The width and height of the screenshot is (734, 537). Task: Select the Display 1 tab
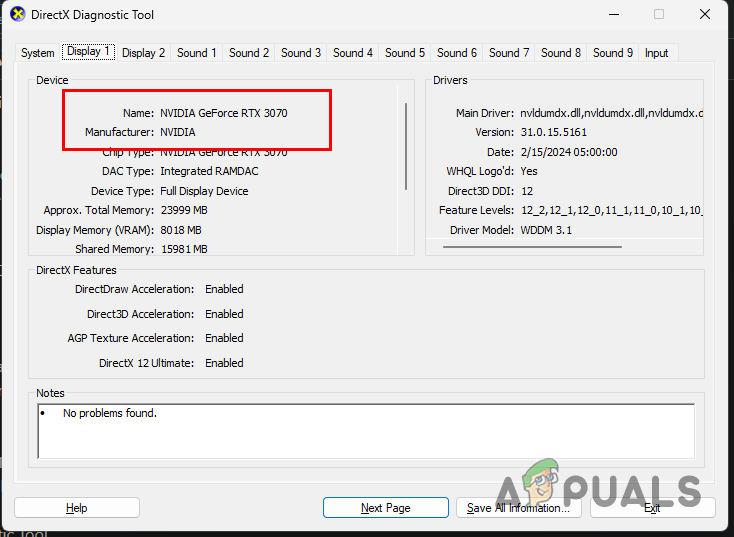pyautogui.click(x=88, y=51)
